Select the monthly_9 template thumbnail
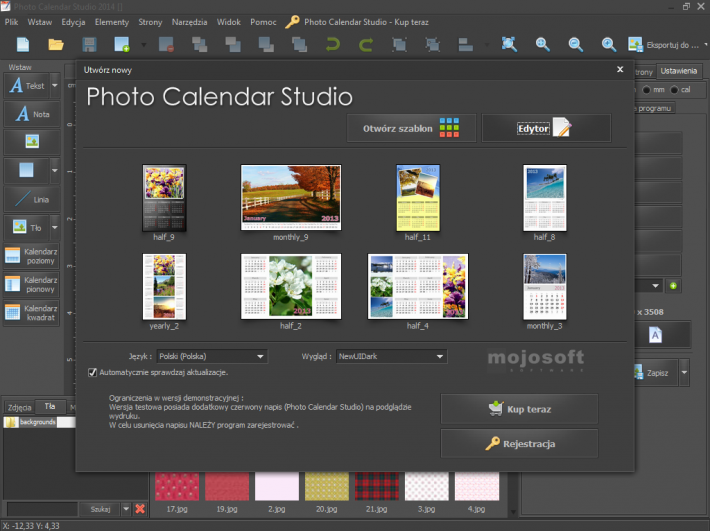Screen dimensions: 710x531 [291, 198]
